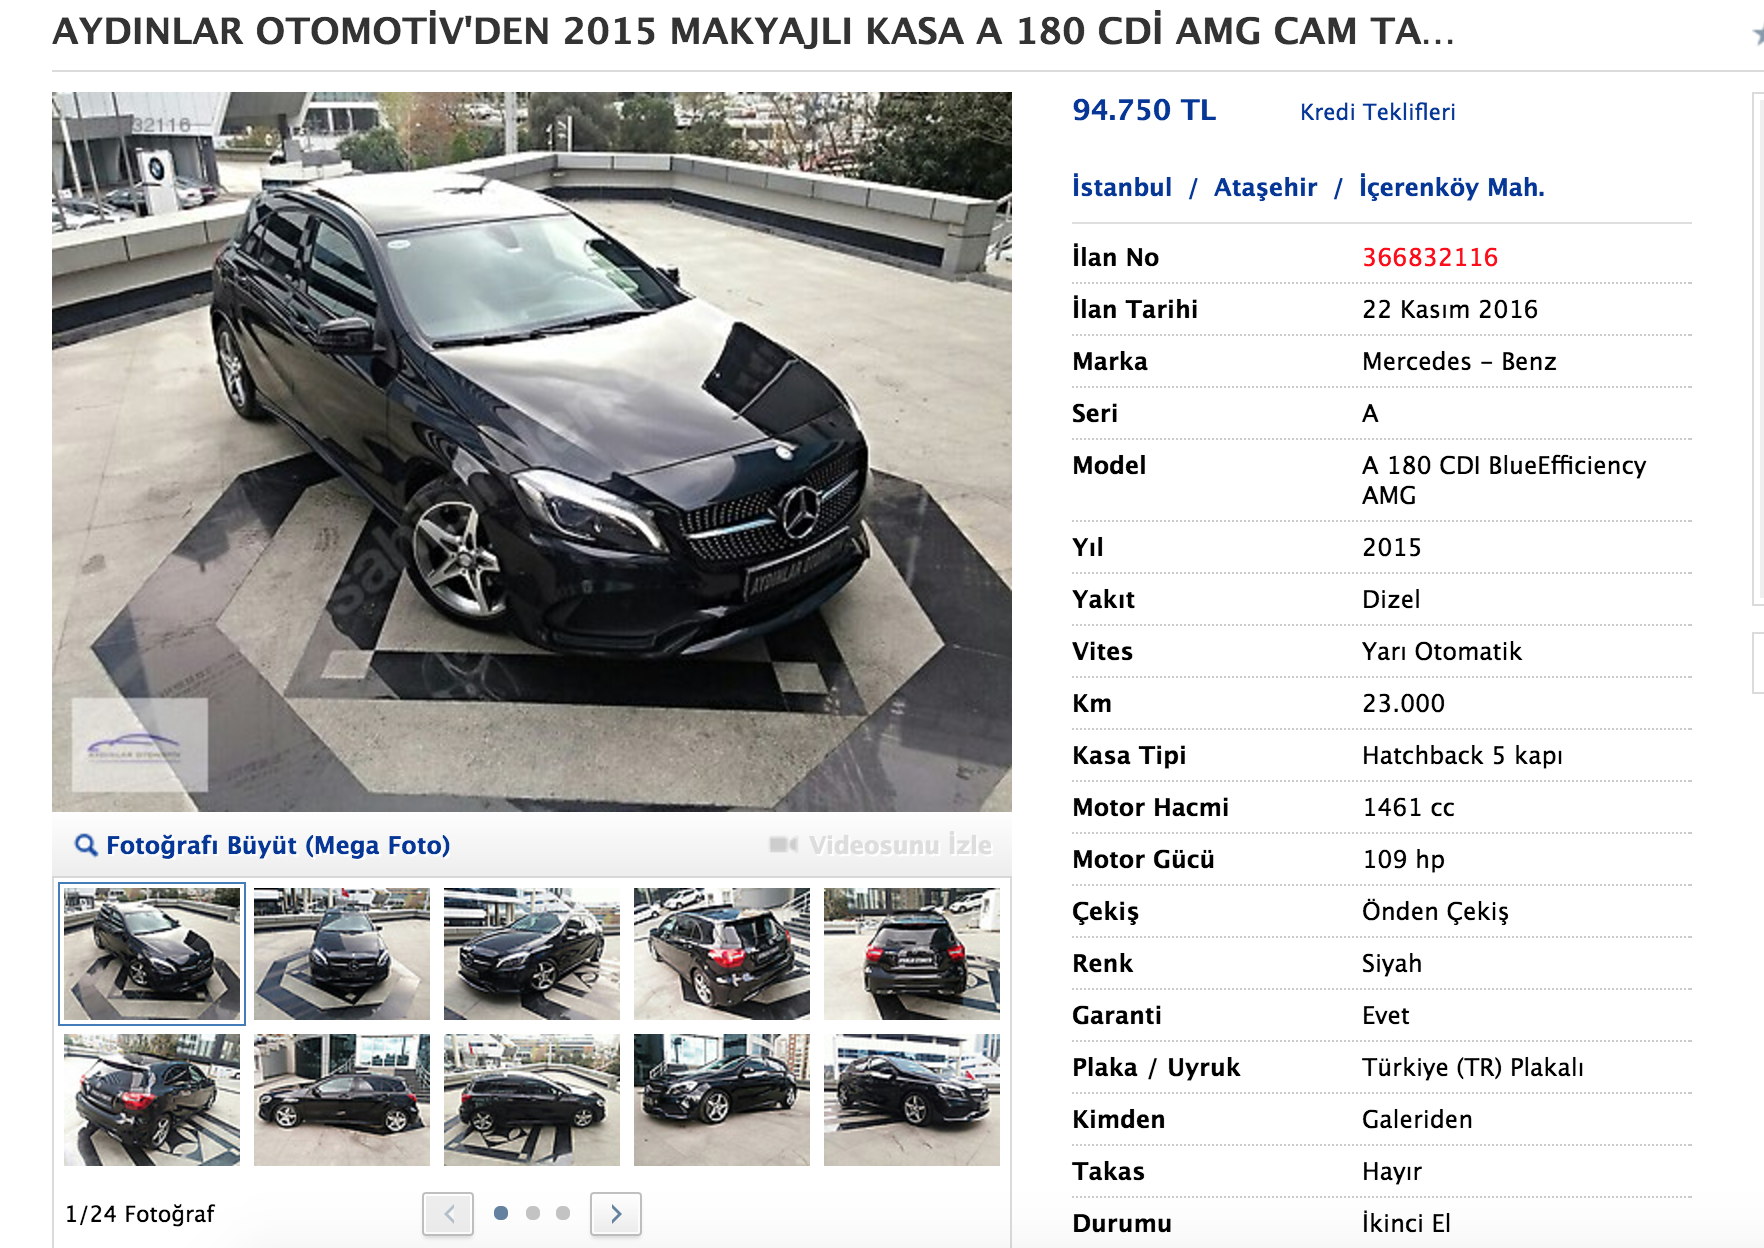
Task: Select the second gallery page dot
Action: click(532, 1213)
